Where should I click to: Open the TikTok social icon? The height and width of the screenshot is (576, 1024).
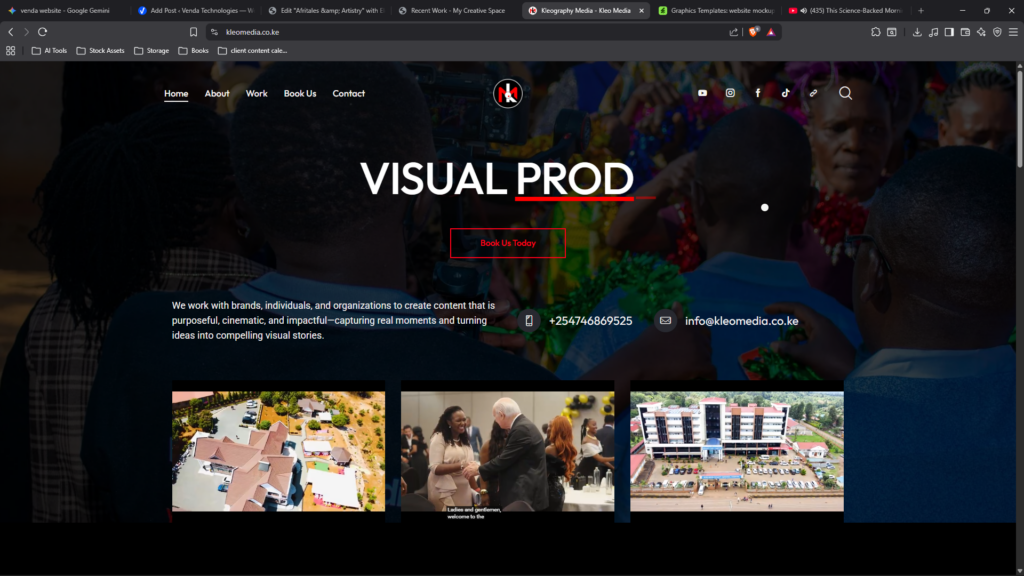tap(786, 93)
